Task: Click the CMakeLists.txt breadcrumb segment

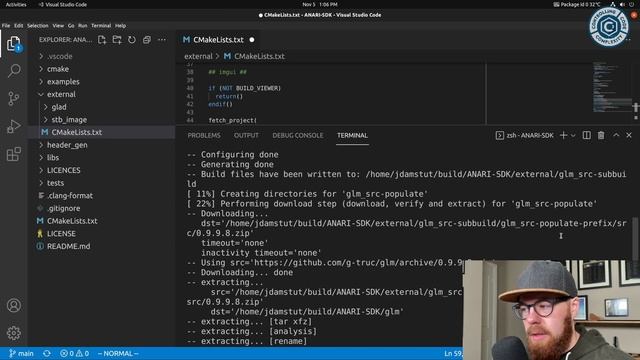Action: [254, 56]
